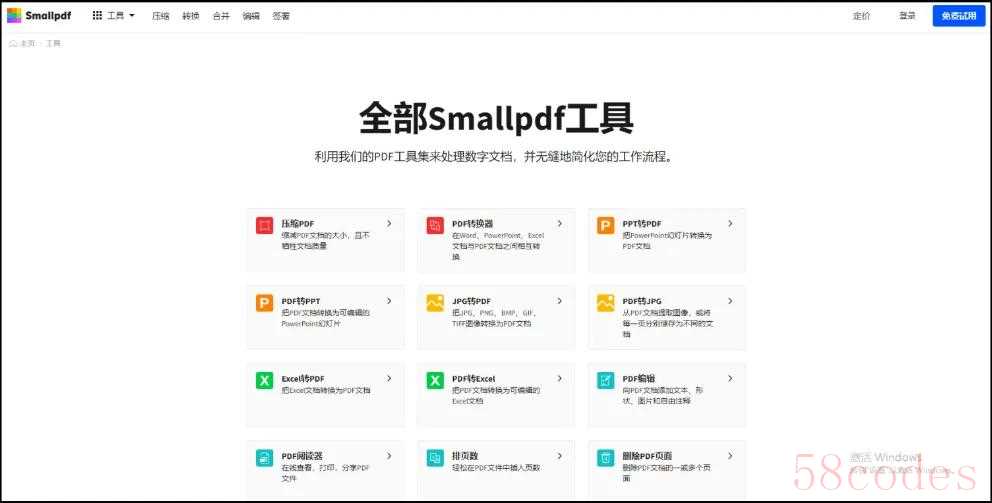Open the 合并 navigation item

point(221,16)
